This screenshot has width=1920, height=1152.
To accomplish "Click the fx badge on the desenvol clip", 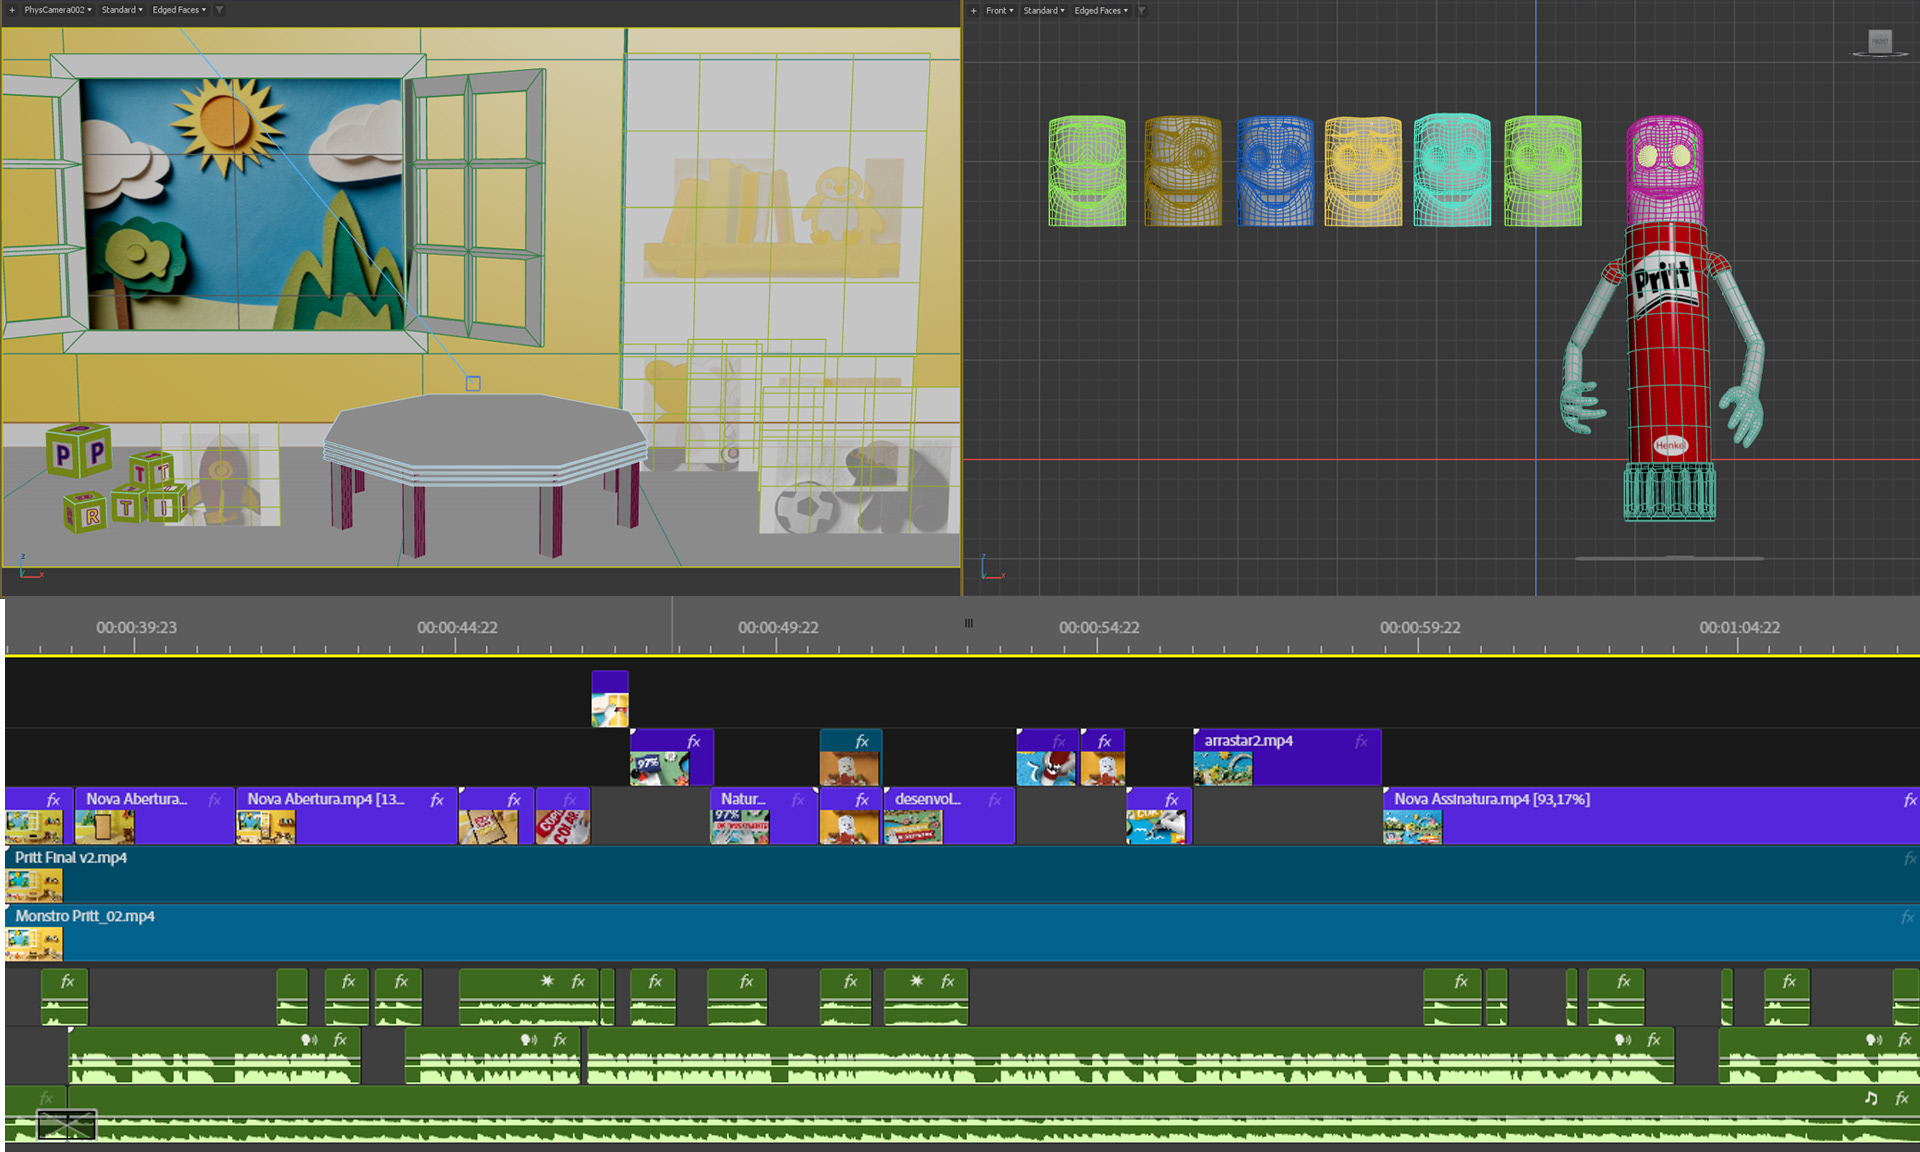I will coord(994,800).
